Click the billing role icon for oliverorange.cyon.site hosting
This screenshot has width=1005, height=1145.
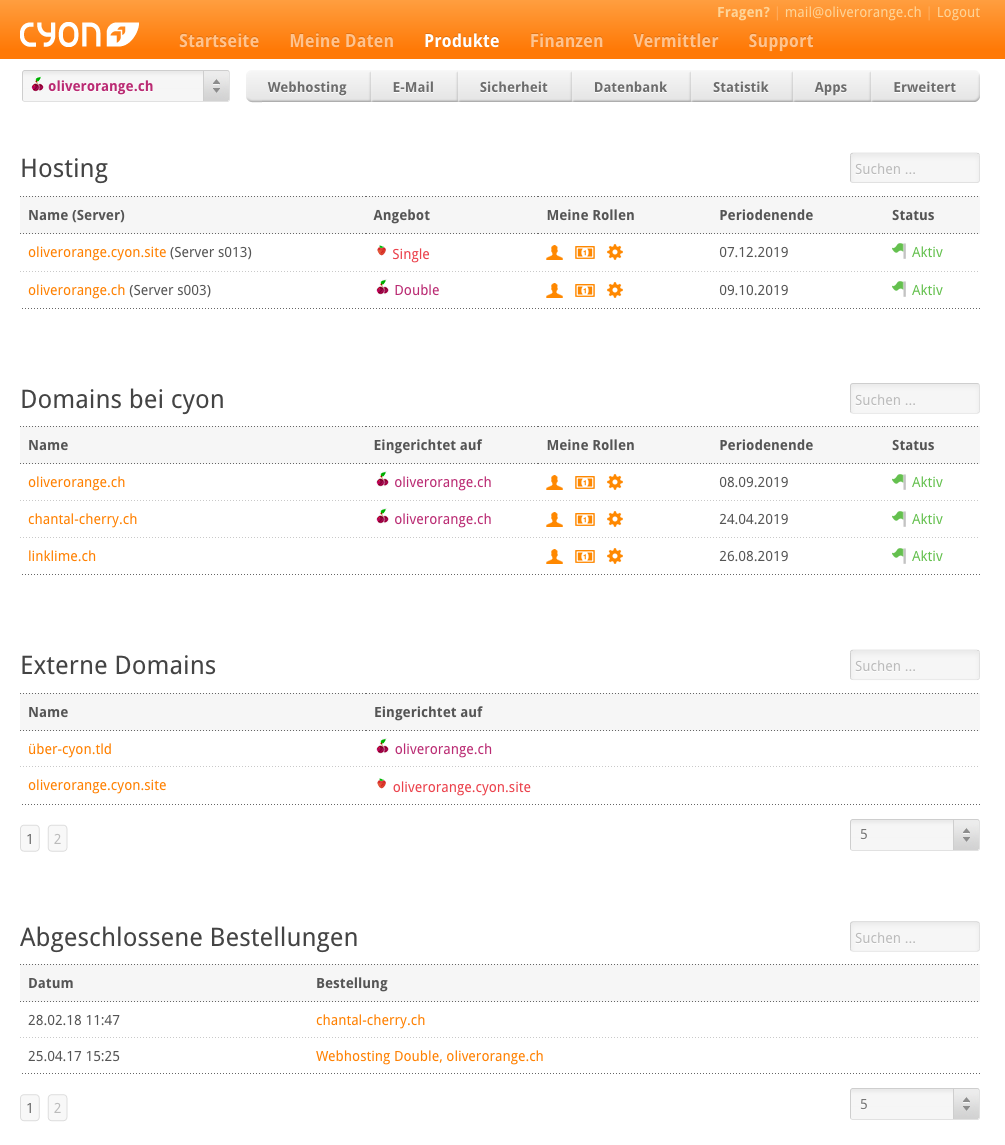point(584,253)
